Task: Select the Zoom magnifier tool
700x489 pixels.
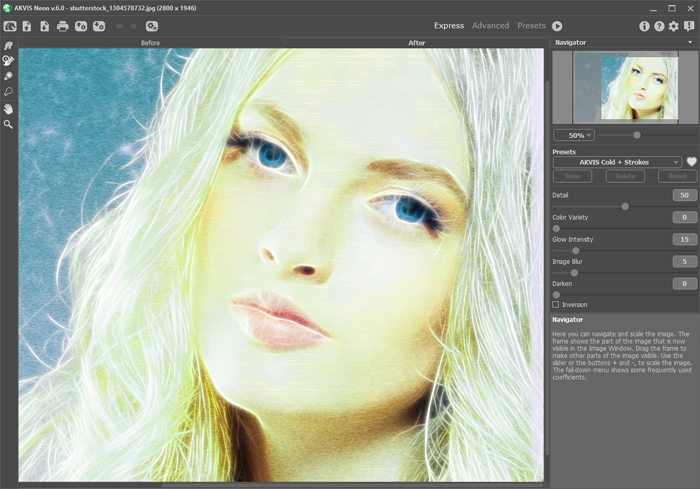Action: 8,124
